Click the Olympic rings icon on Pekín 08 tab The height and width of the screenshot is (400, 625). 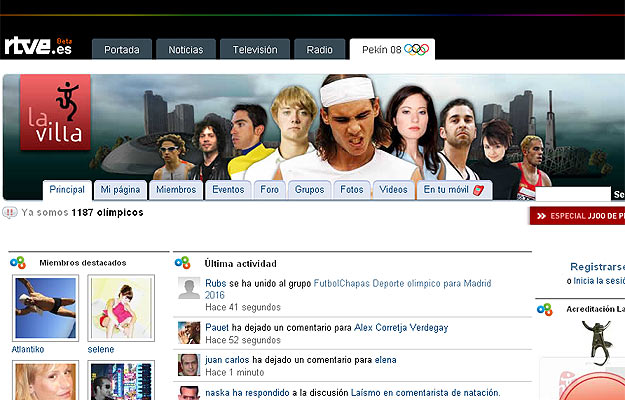click(x=416, y=50)
